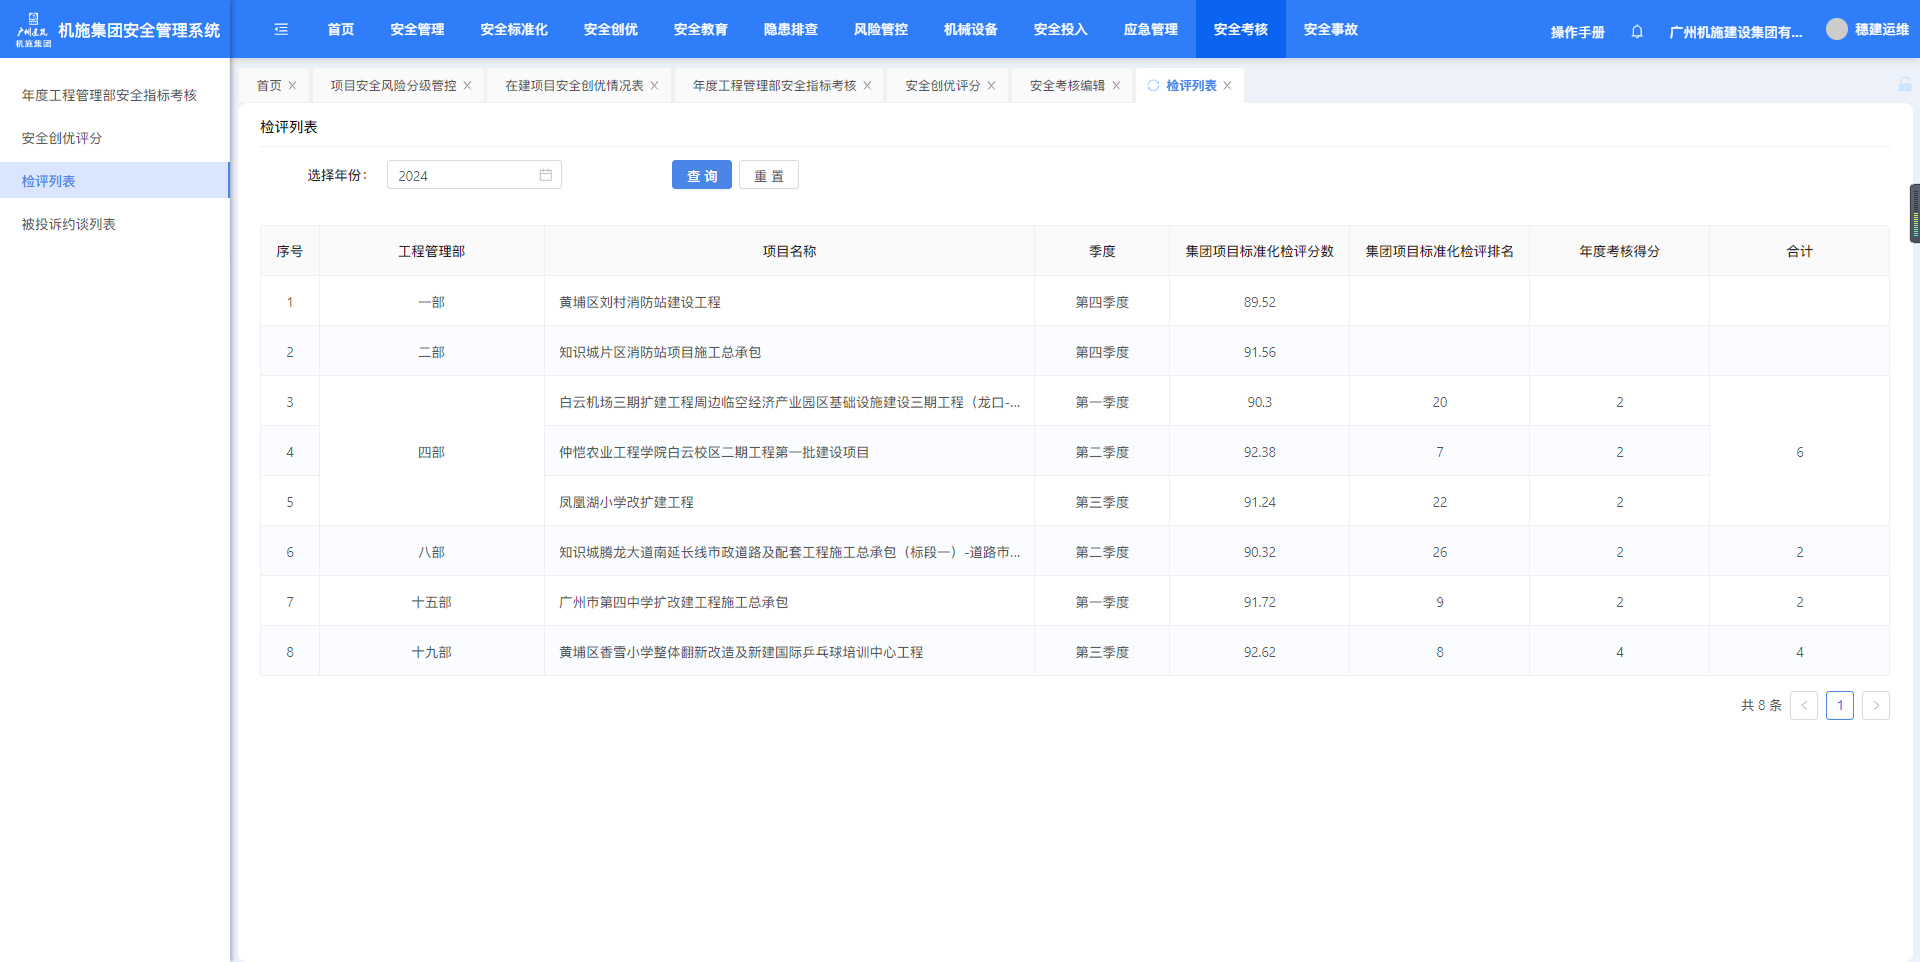Viewport: 1920px width, 962px height.
Task: Click the 重置 button
Action: [768, 175]
